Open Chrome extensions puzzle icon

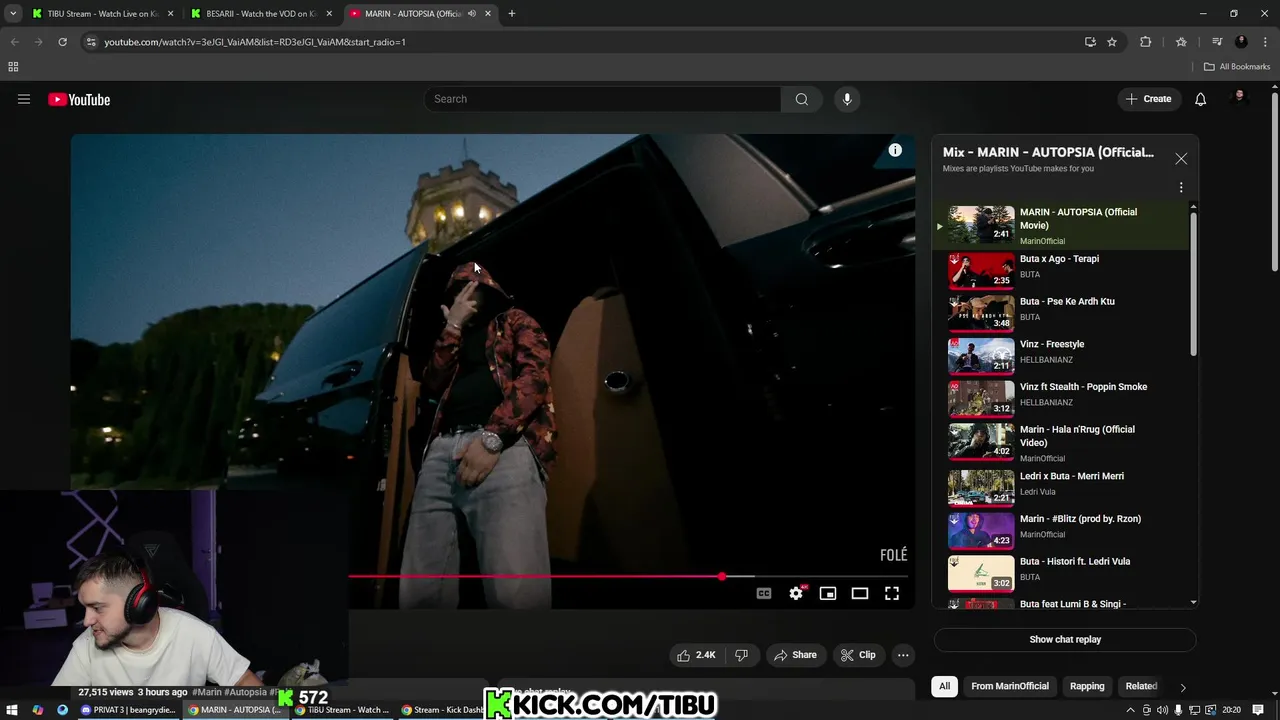coord(1146,42)
